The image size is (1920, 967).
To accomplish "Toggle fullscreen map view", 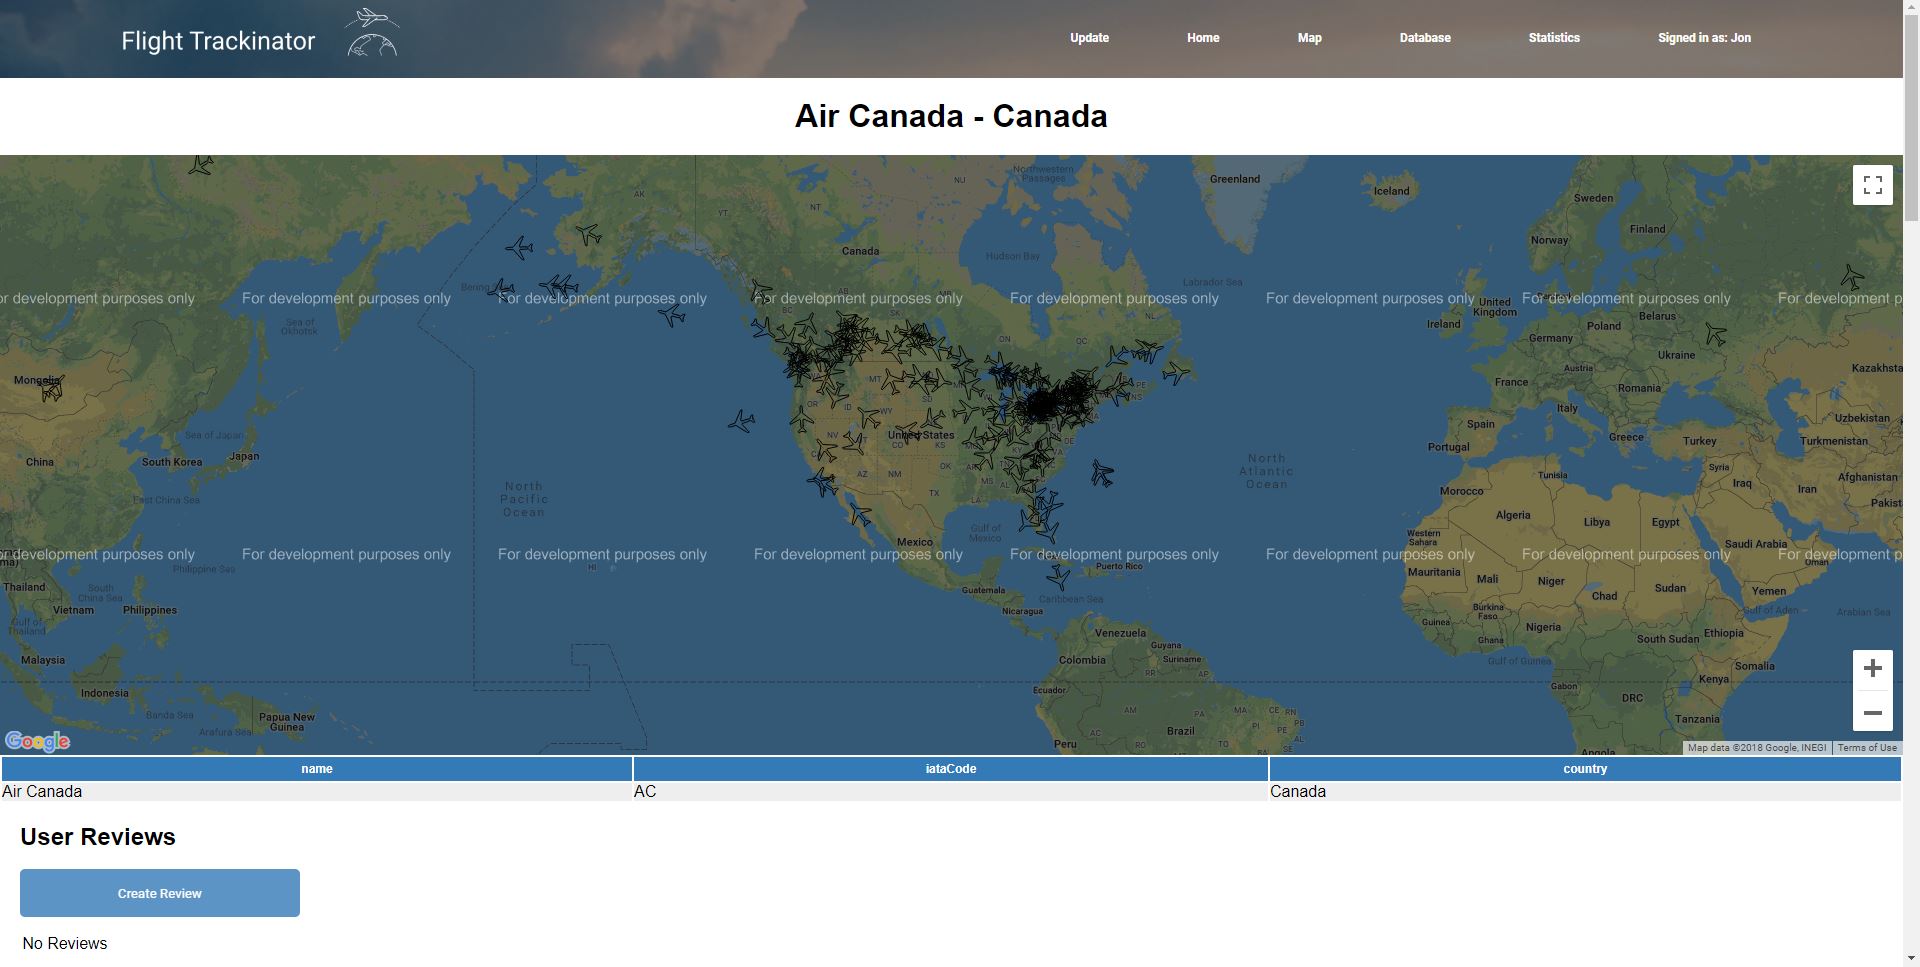I will (x=1872, y=185).
